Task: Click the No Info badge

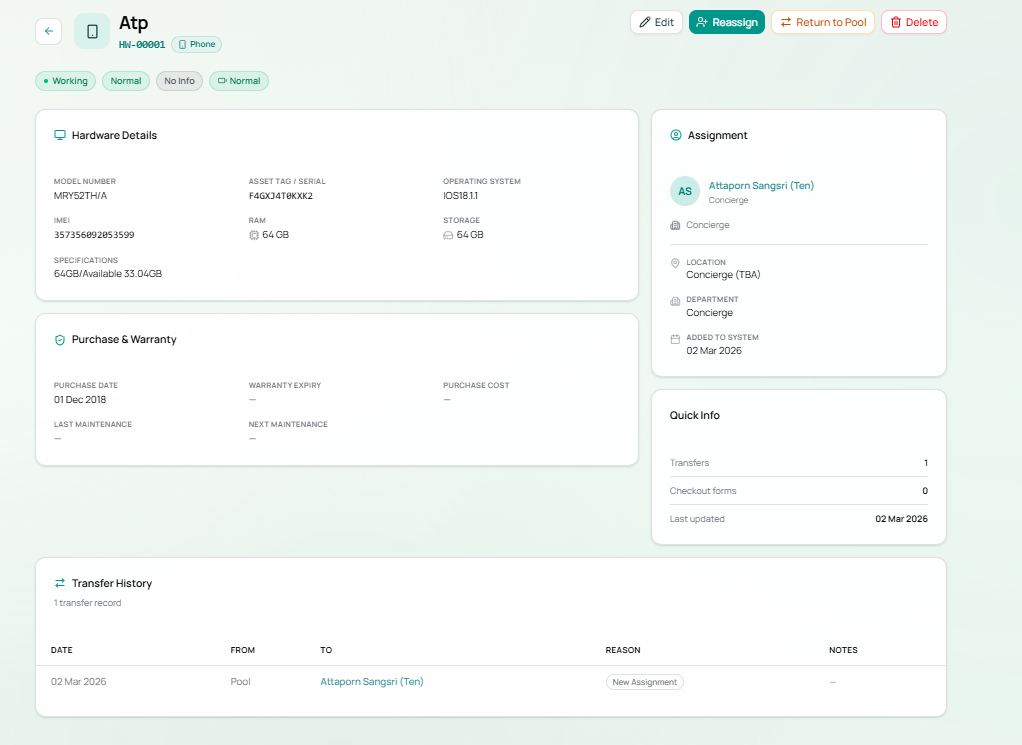Action: 179,81
